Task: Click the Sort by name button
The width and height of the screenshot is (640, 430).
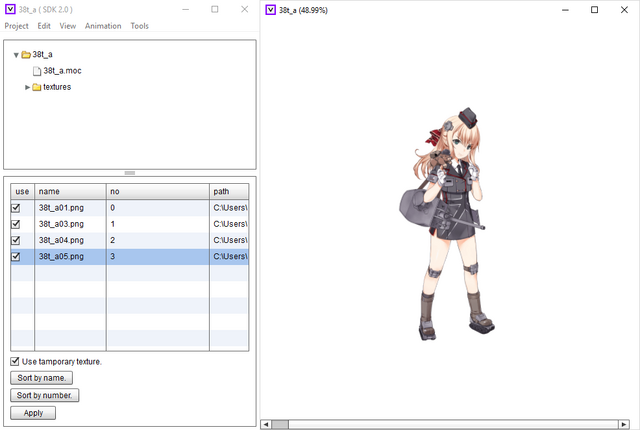Action: click(41, 378)
